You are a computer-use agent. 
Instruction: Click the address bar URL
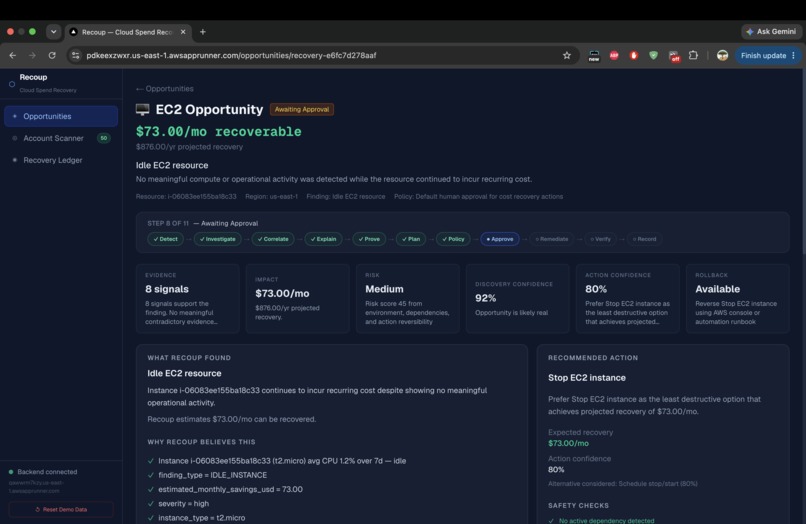click(231, 56)
